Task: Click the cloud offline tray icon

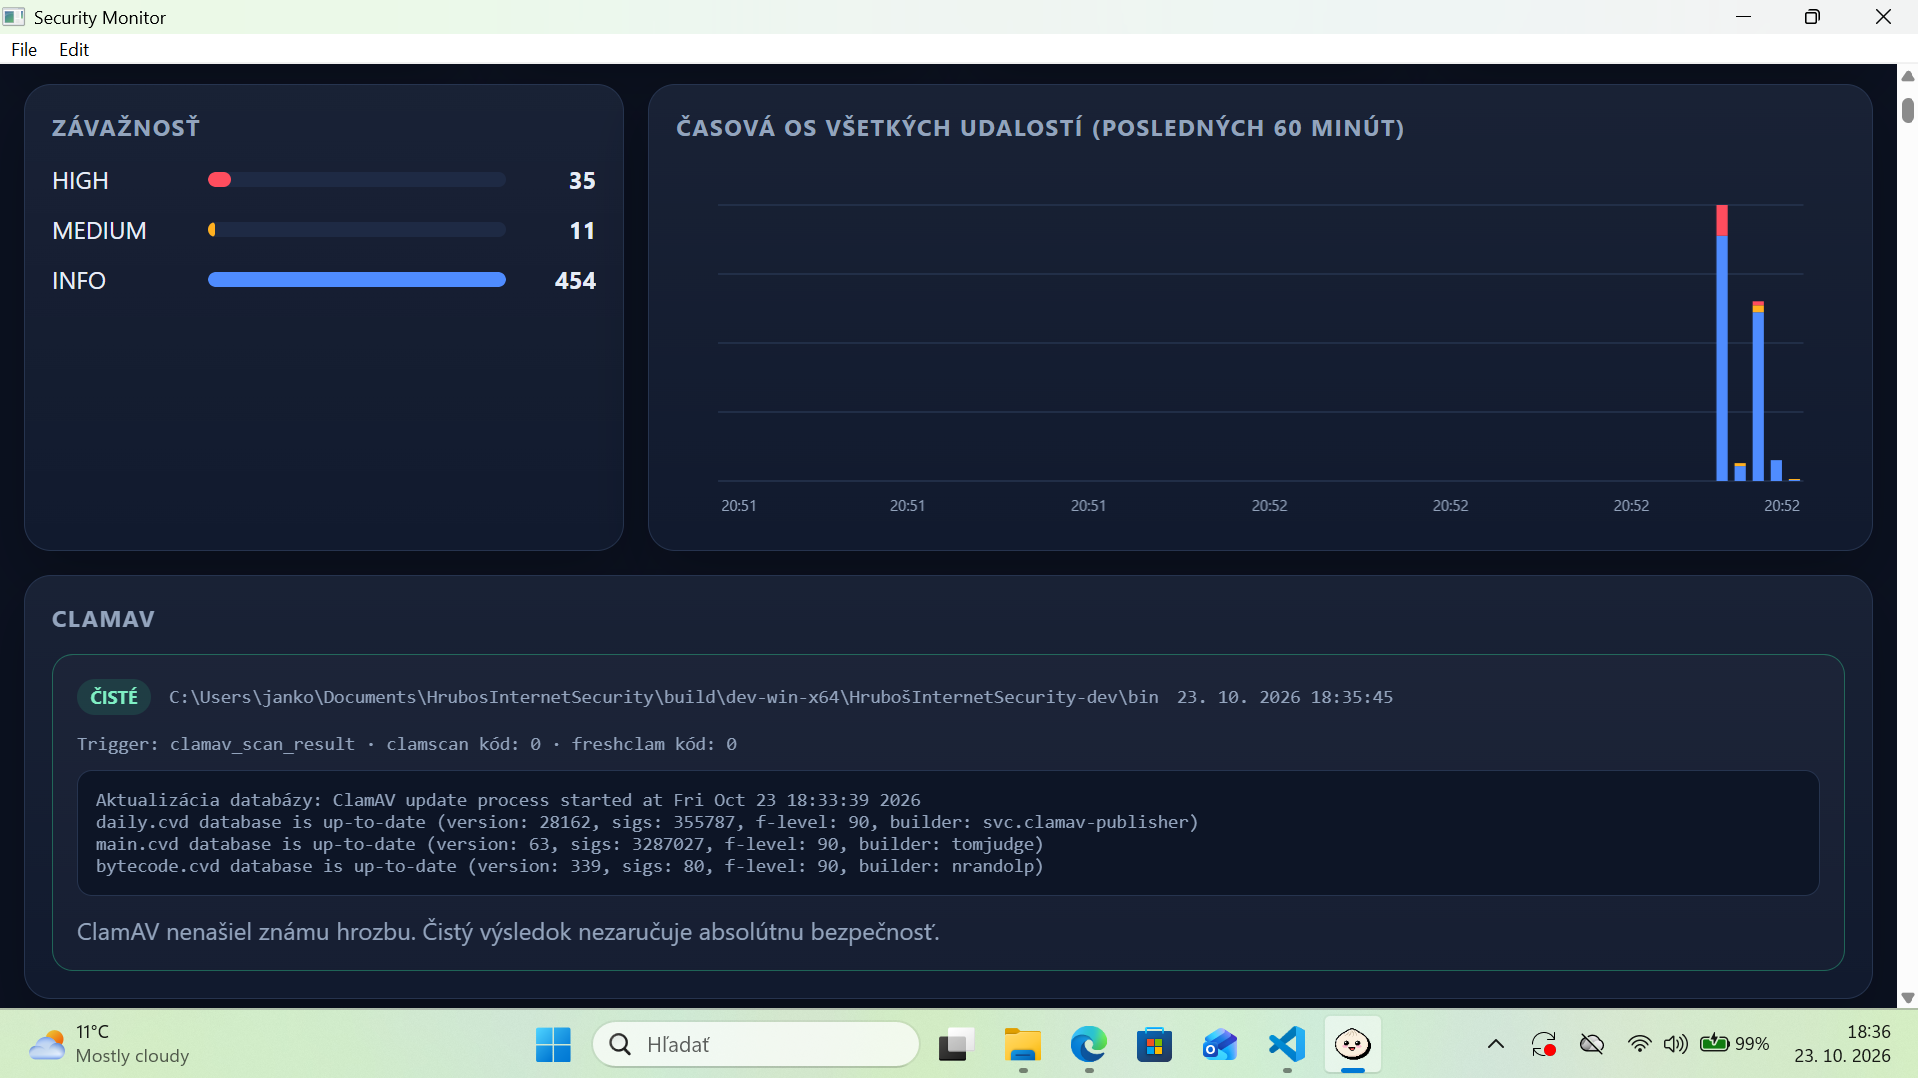Action: 1592,1045
